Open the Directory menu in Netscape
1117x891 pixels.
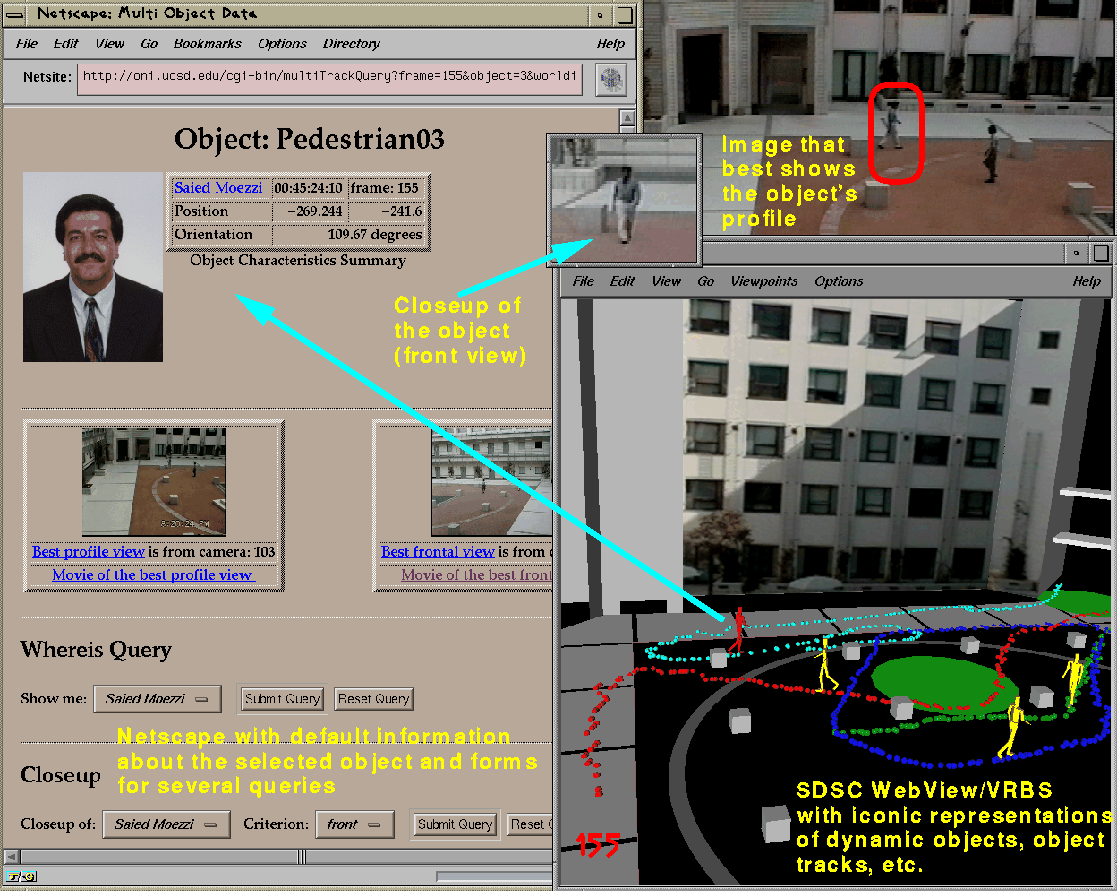click(x=351, y=44)
